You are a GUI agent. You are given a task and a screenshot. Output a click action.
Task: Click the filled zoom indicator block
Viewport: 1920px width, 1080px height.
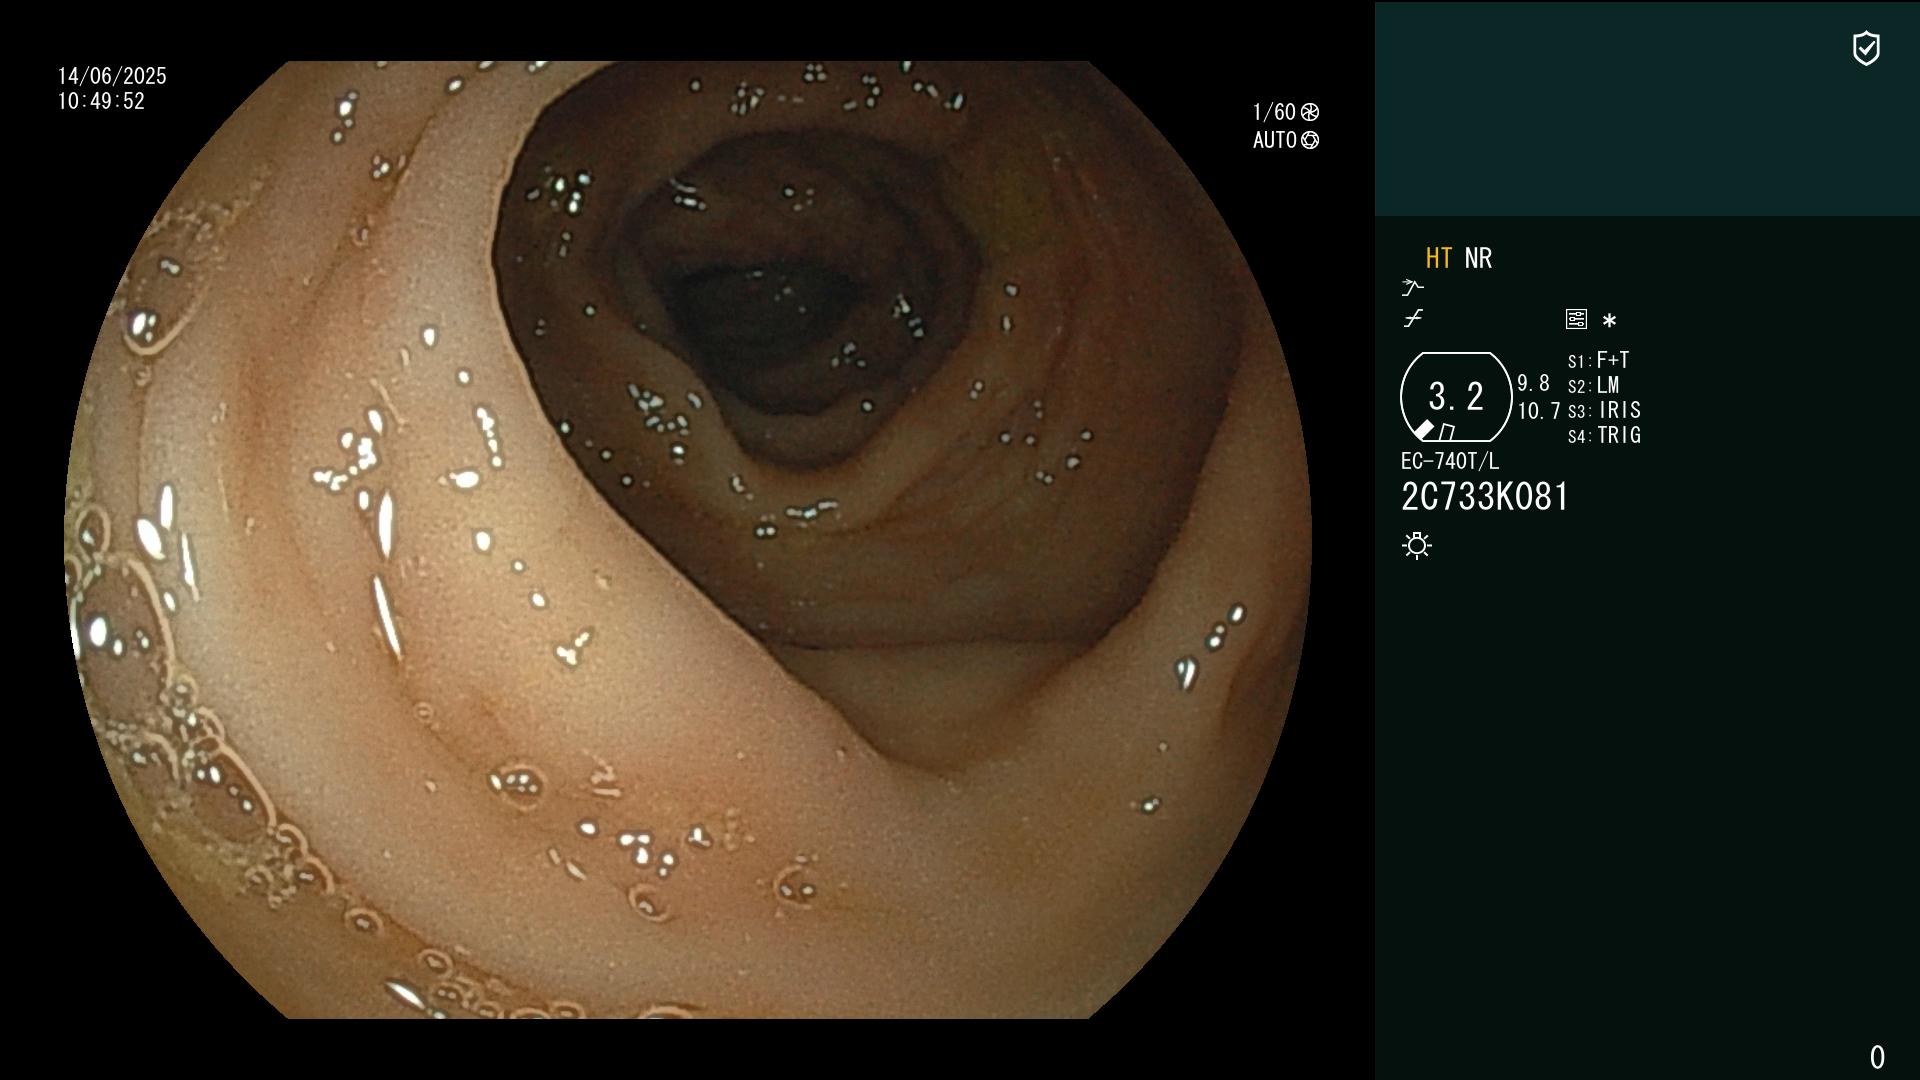[1424, 430]
